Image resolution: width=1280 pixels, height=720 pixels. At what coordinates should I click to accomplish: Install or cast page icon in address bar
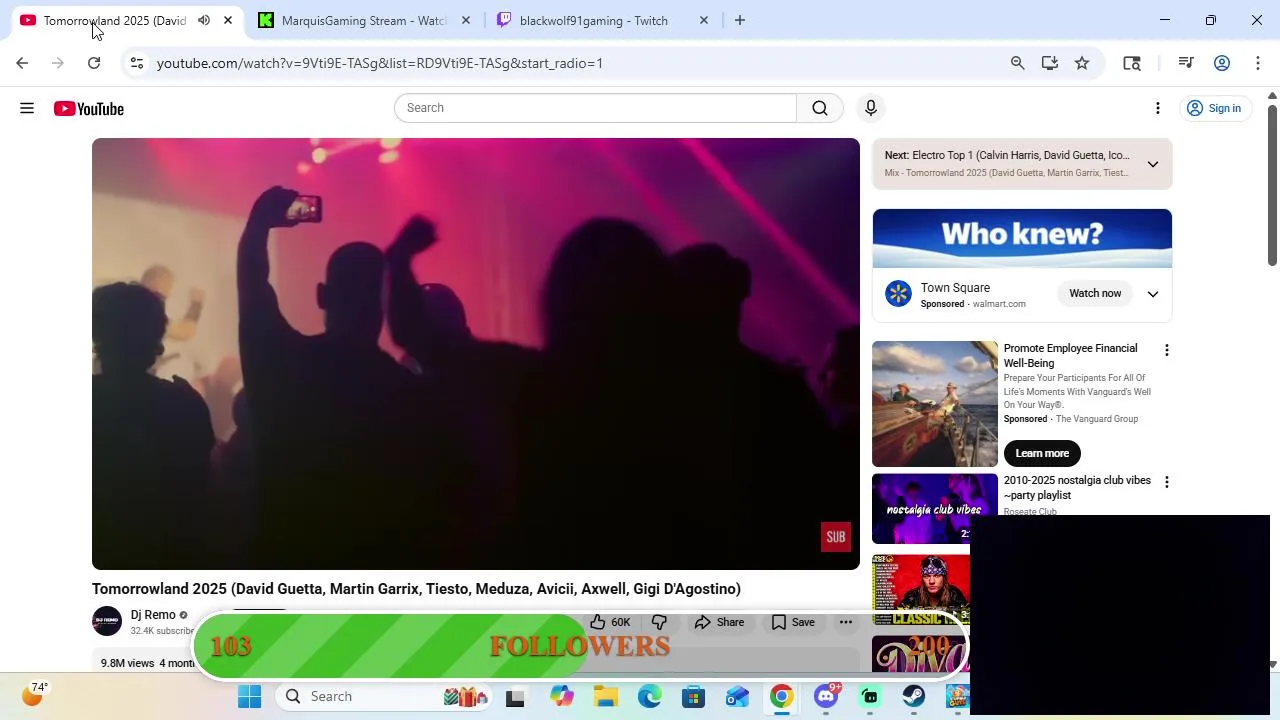tap(1050, 63)
